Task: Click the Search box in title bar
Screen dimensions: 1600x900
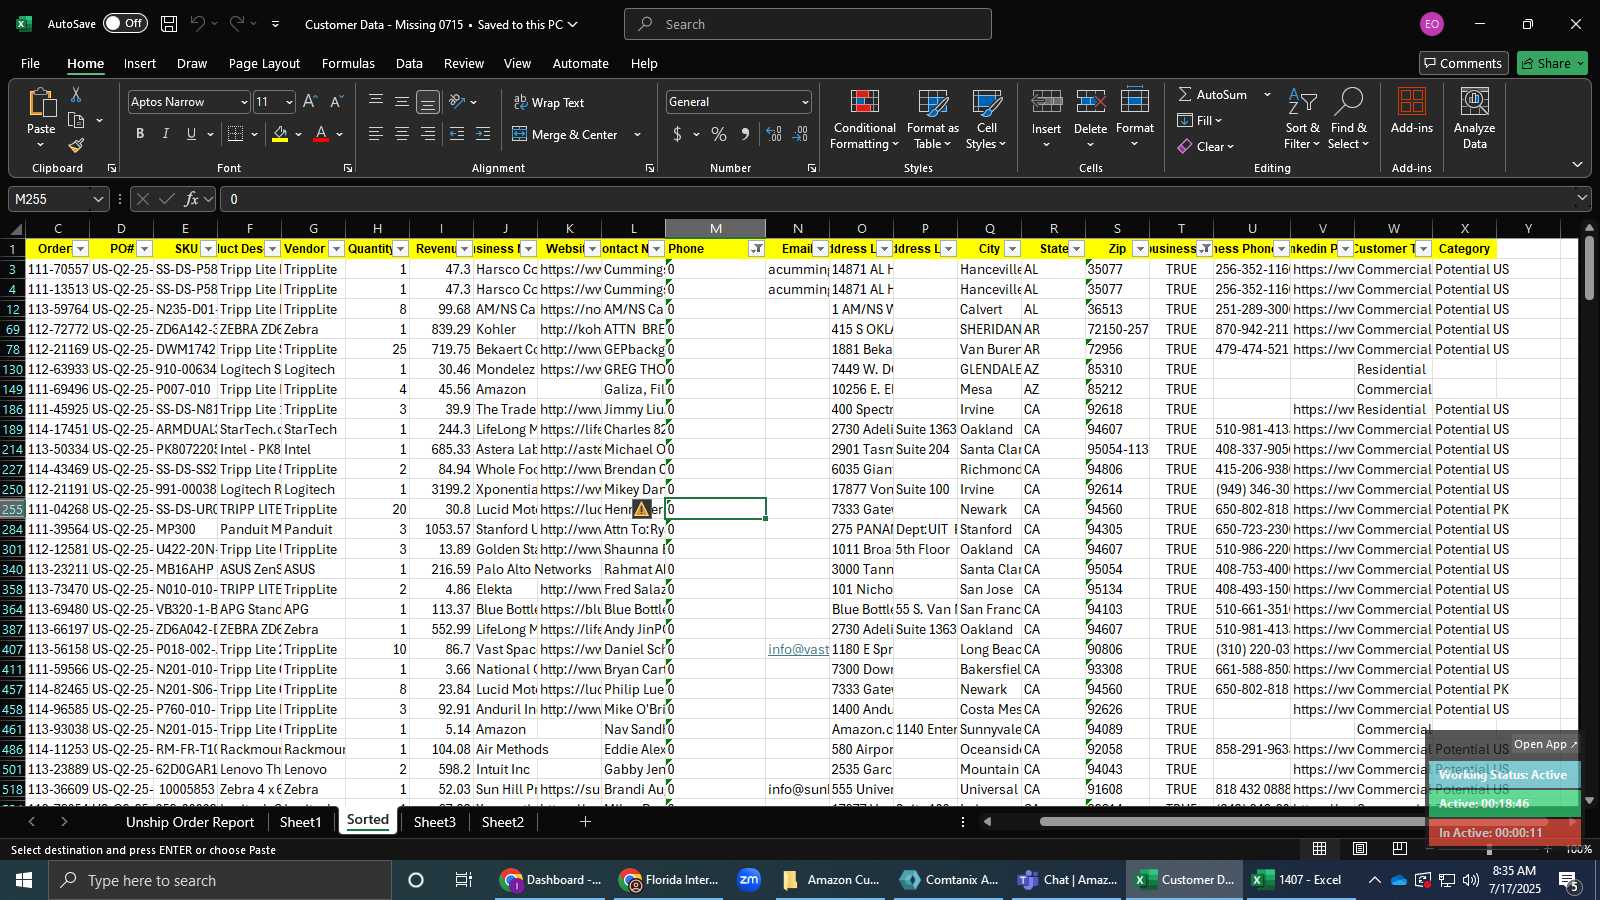Action: point(808,24)
